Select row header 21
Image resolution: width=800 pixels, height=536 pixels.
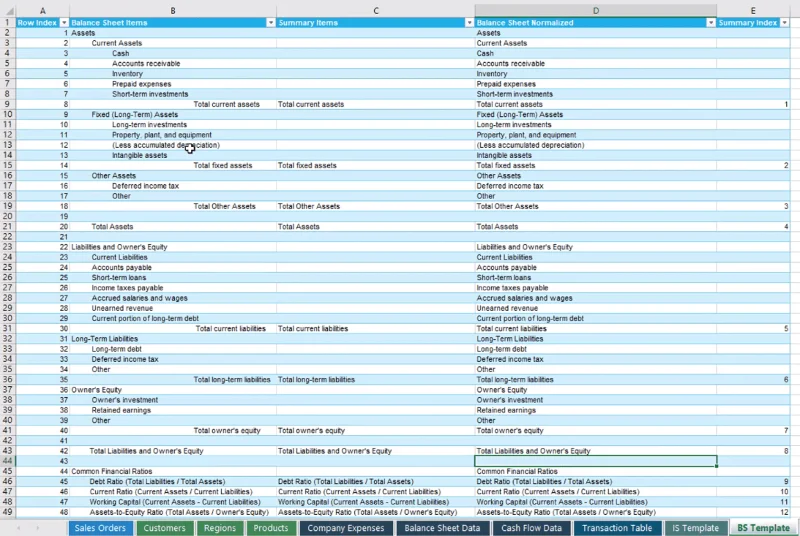8,226
